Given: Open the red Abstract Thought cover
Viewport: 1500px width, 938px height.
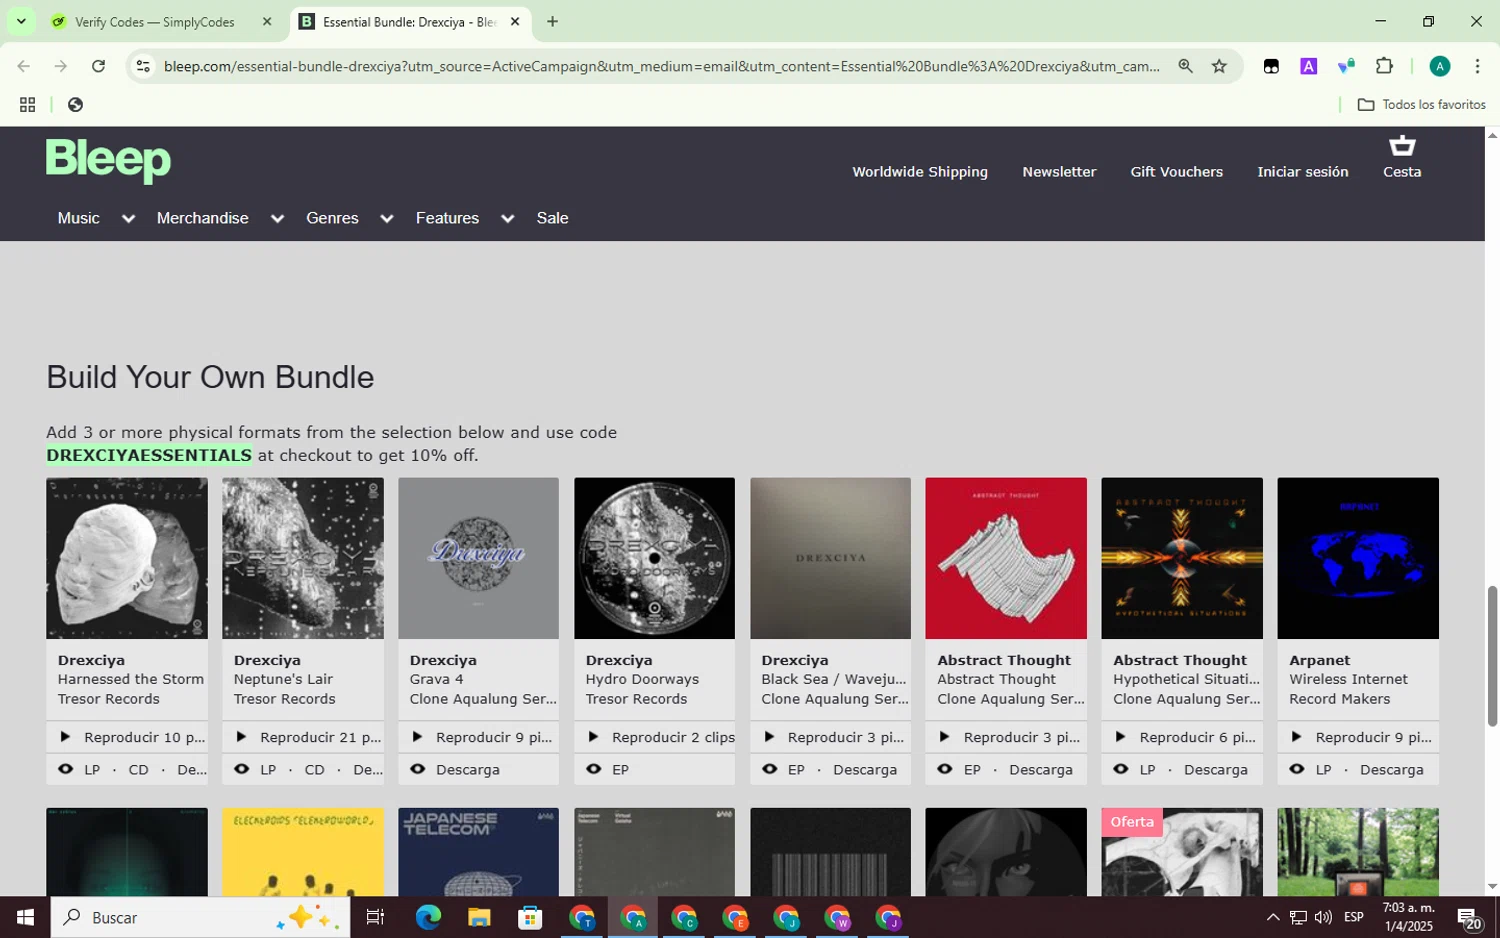Looking at the screenshot, I should (1006, 558).
